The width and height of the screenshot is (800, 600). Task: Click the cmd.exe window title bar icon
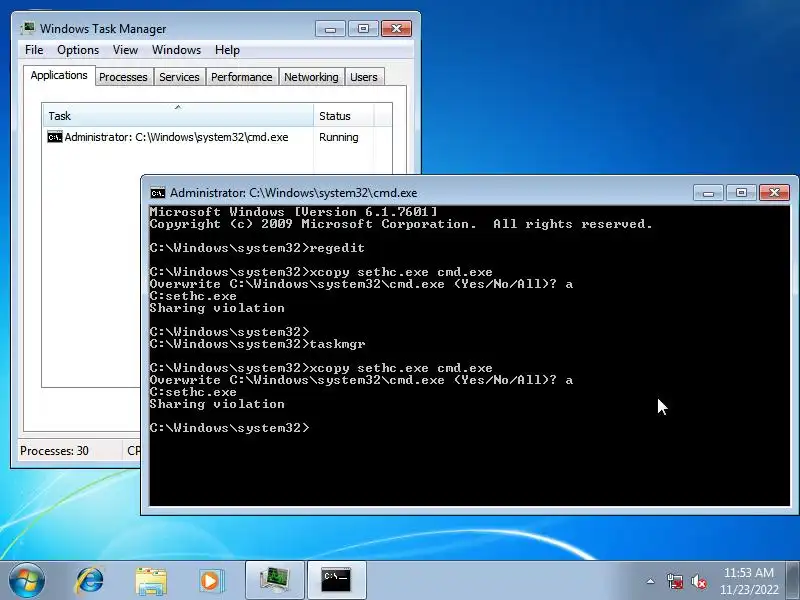(x=158, y=193)
